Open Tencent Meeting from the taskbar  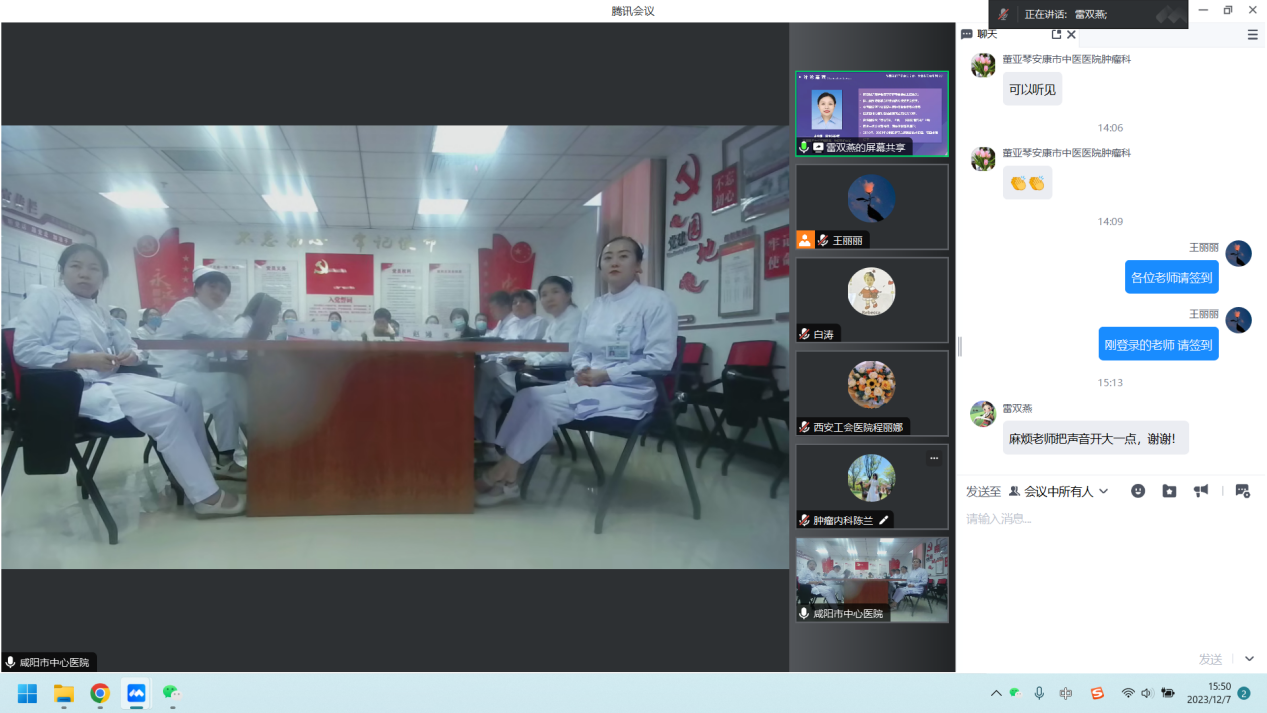[136, 693]
